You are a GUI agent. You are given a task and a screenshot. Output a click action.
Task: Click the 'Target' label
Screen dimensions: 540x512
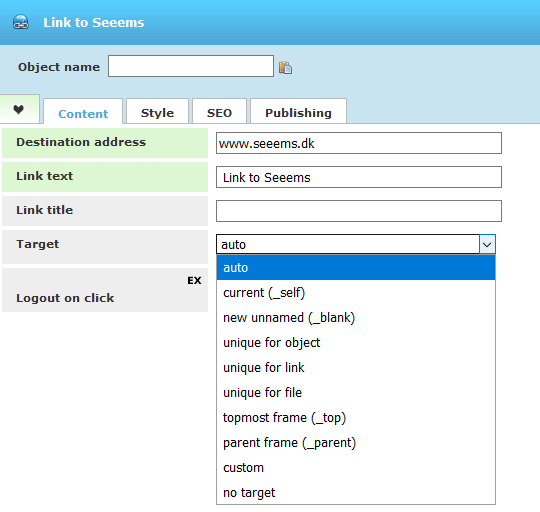(x=38, y=244)
